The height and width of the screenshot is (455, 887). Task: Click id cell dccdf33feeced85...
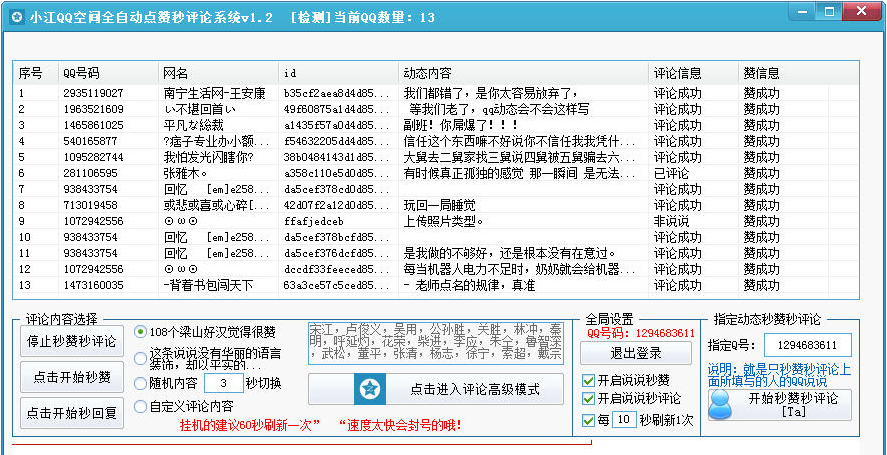click(x=337, y=269)
